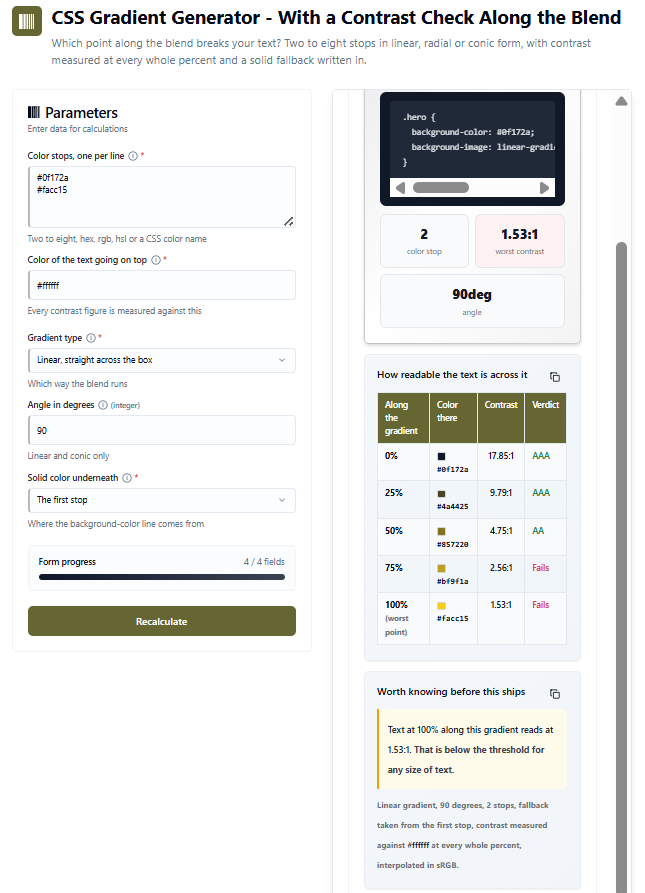The height and width of the screenshot is (893, 645).
Task: Click info icon next to Solid color underneath
Action: click(127, 478)
